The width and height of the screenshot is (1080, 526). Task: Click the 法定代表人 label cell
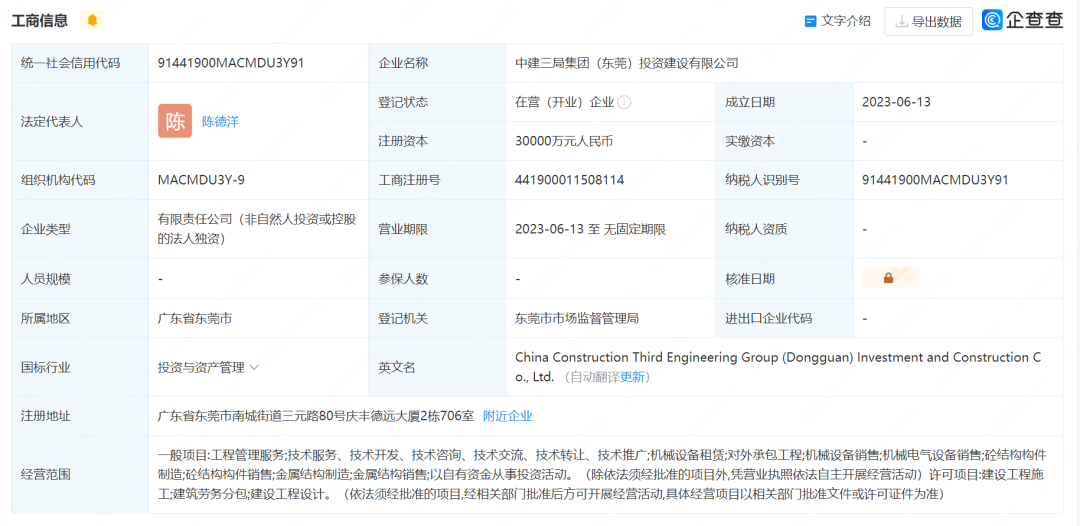80,122
